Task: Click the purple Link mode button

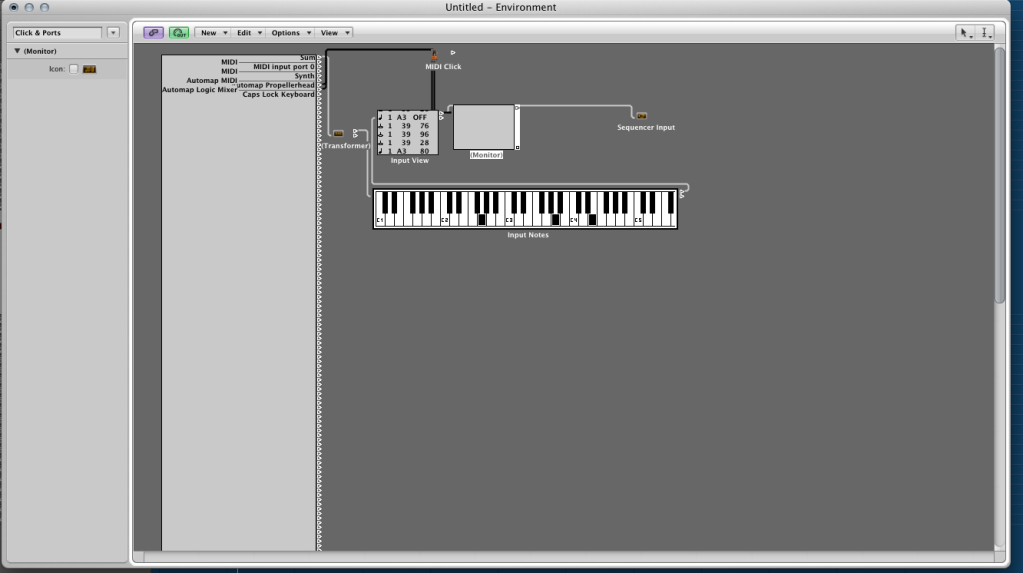Action: (153, 33)
